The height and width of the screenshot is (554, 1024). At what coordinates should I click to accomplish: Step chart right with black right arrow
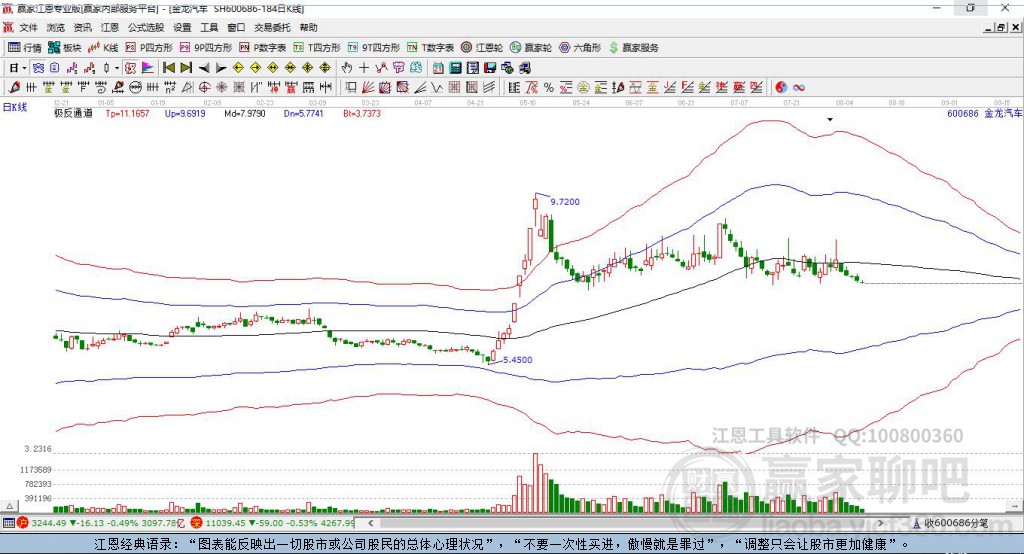click(221, 68)
